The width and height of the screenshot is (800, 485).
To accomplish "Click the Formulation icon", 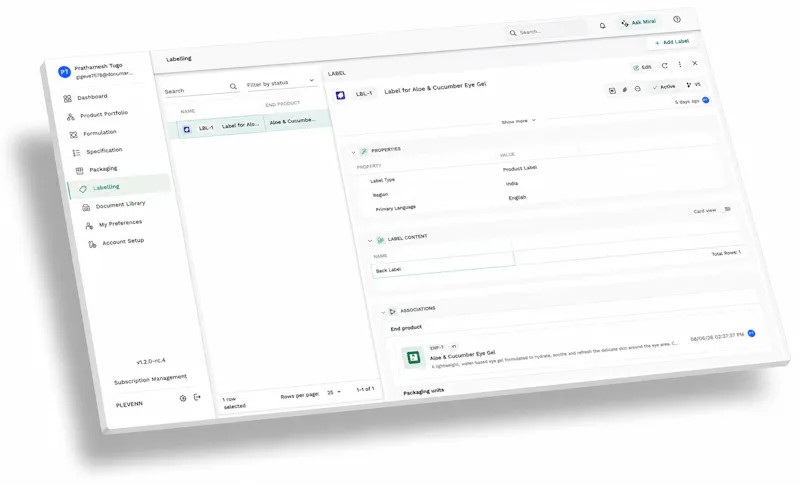I will pyautogui.click(x=73, y=135).
